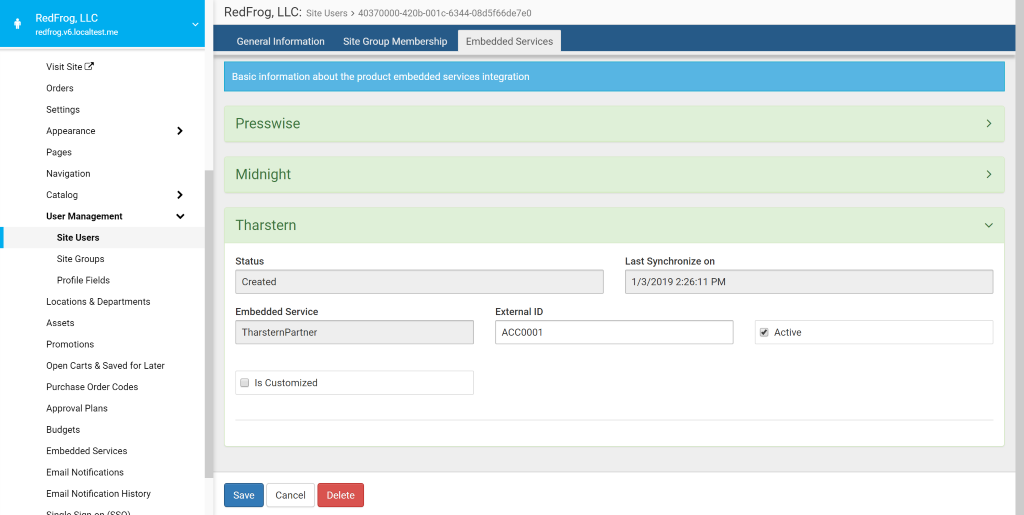Viewport: 1024px width, 515px height.
Task: Select the Embedded Services tab
Action: pos(509,41)
